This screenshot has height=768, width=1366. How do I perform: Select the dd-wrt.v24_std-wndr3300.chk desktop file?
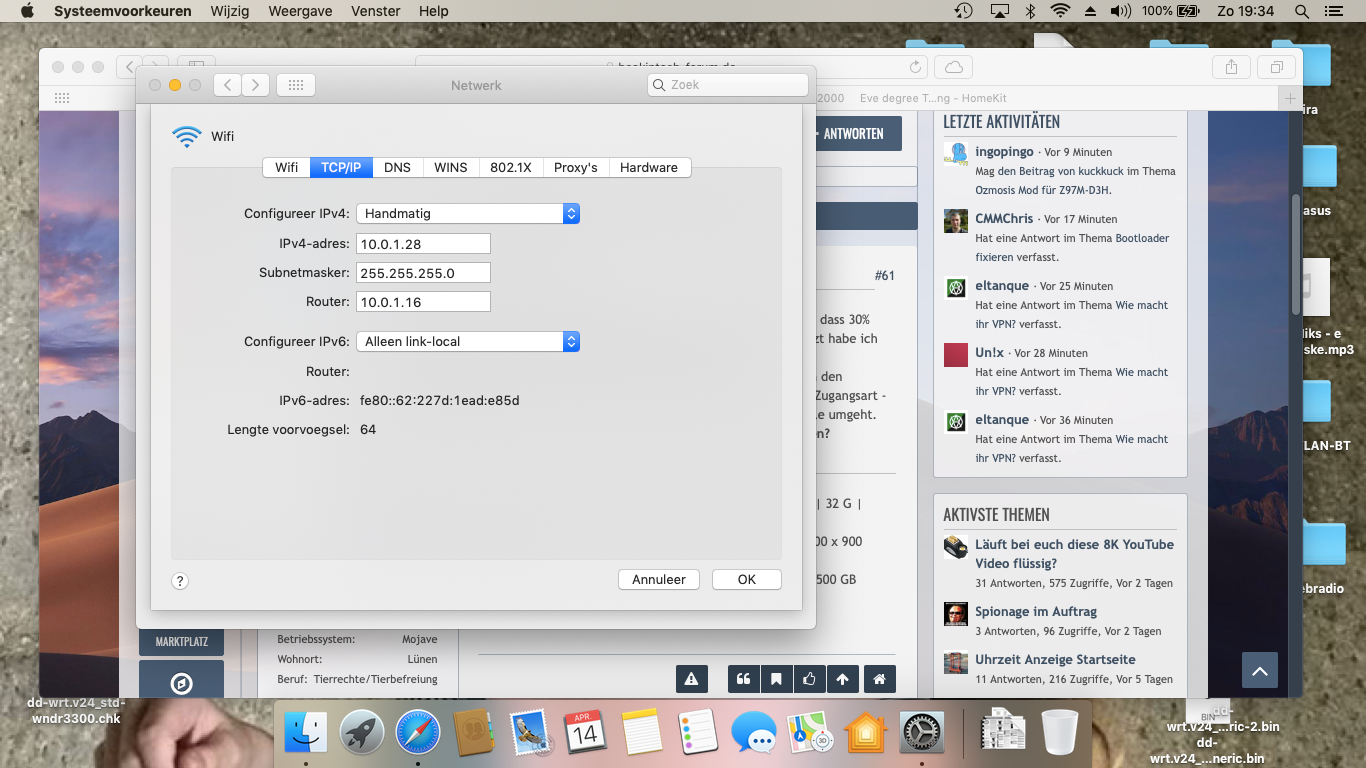(75, 710)
